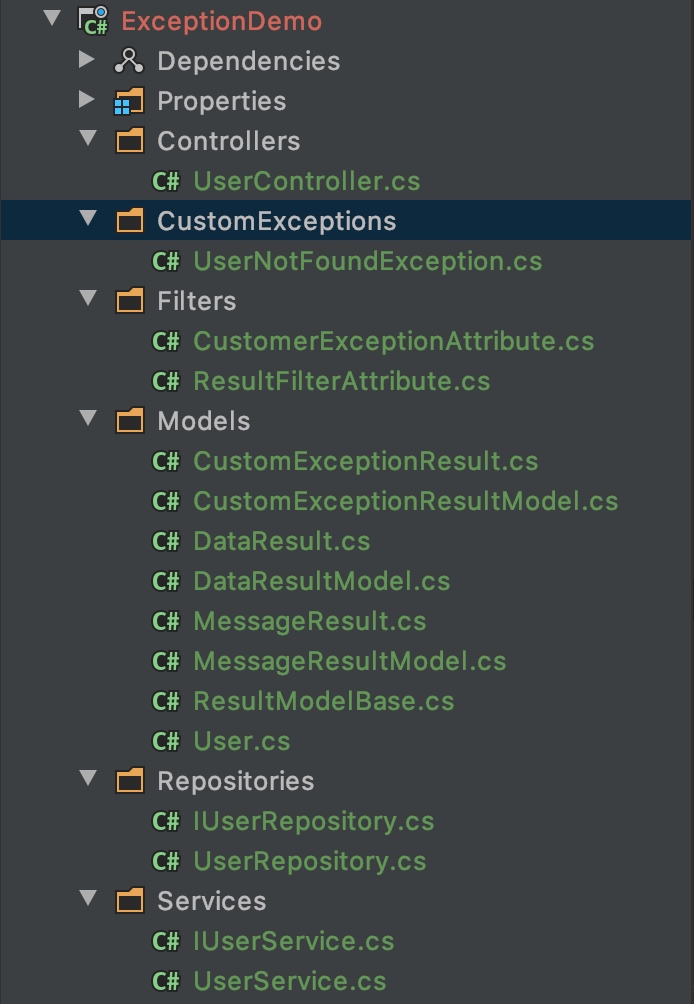Expand the Properties folder arrow
This screenshot has width=694, height=1004.
(88, 101)
